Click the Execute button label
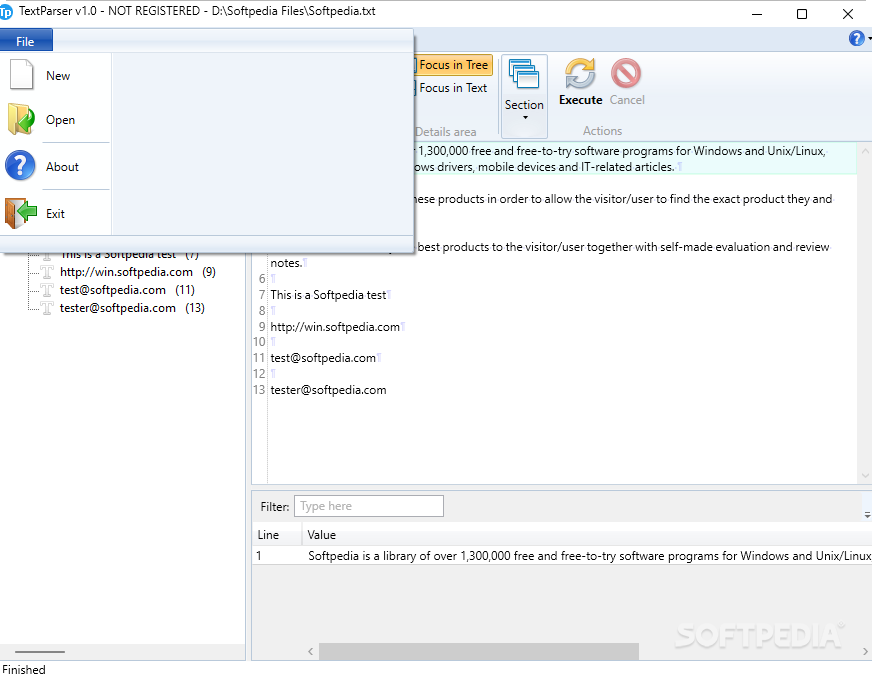 click(581, 100)
